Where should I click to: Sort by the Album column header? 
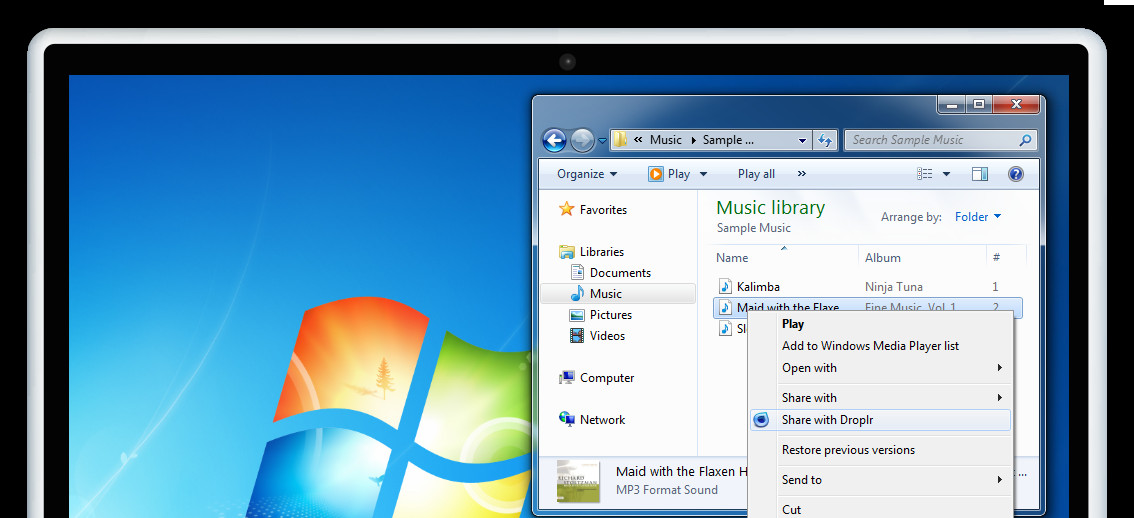point(883,258)
